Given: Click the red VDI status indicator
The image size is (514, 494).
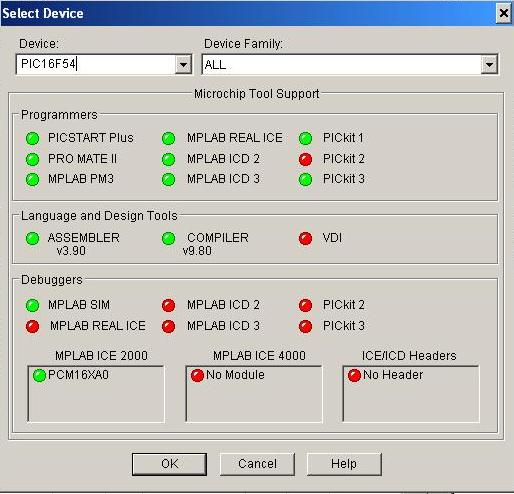Looking at the screenshot, I should [305, 238].
